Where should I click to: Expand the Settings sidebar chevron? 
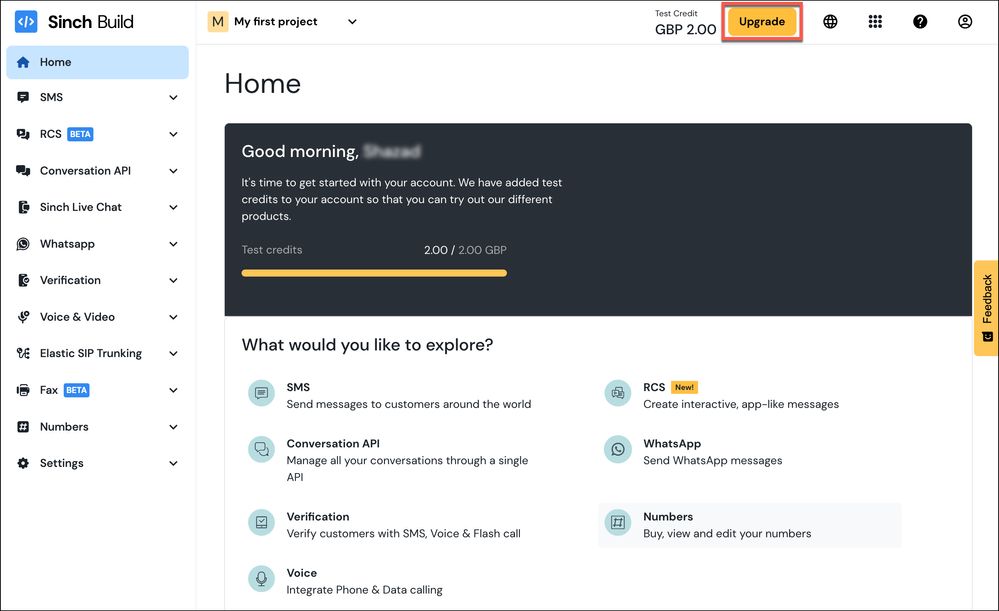pyautogui.click(x=173, y=464)
